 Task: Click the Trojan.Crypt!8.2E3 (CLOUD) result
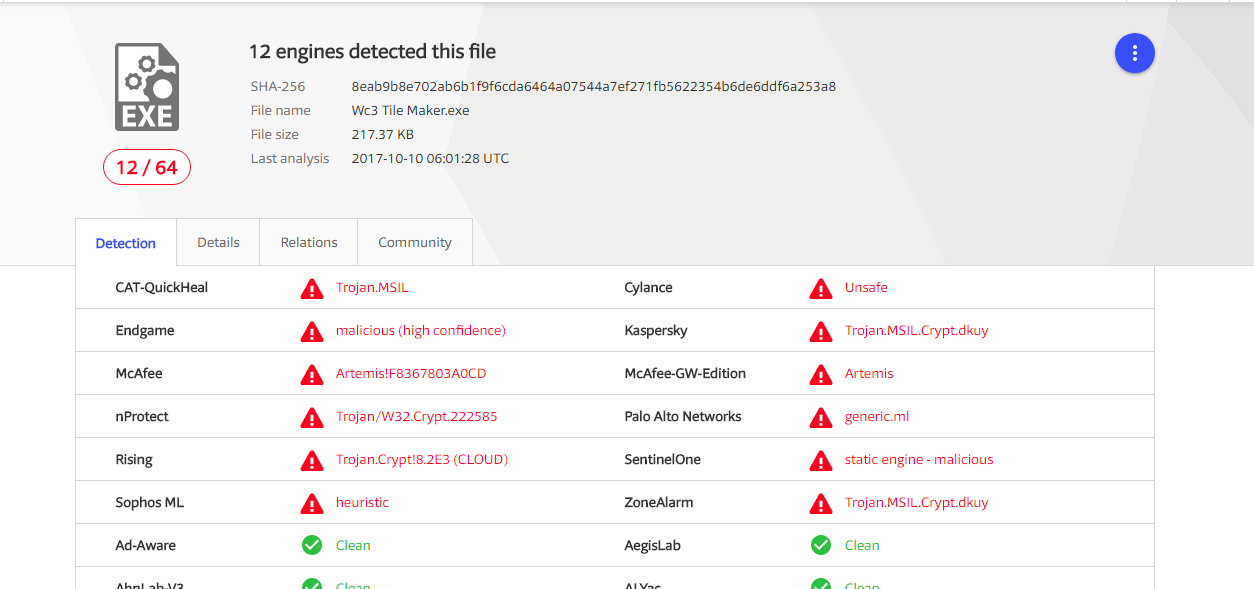coord(422,460)
